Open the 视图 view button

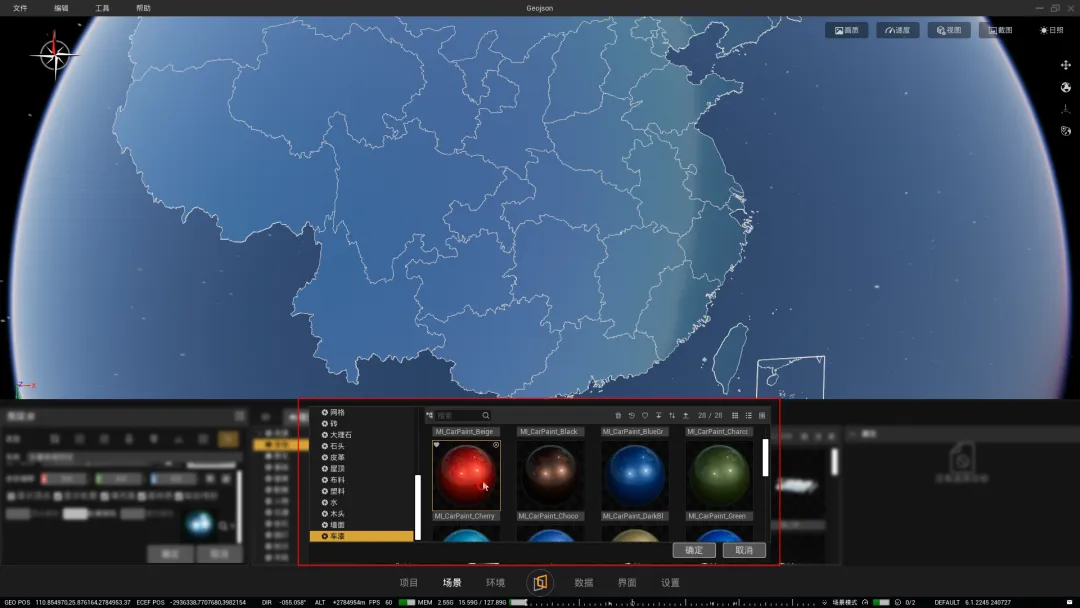click(948, 30)
